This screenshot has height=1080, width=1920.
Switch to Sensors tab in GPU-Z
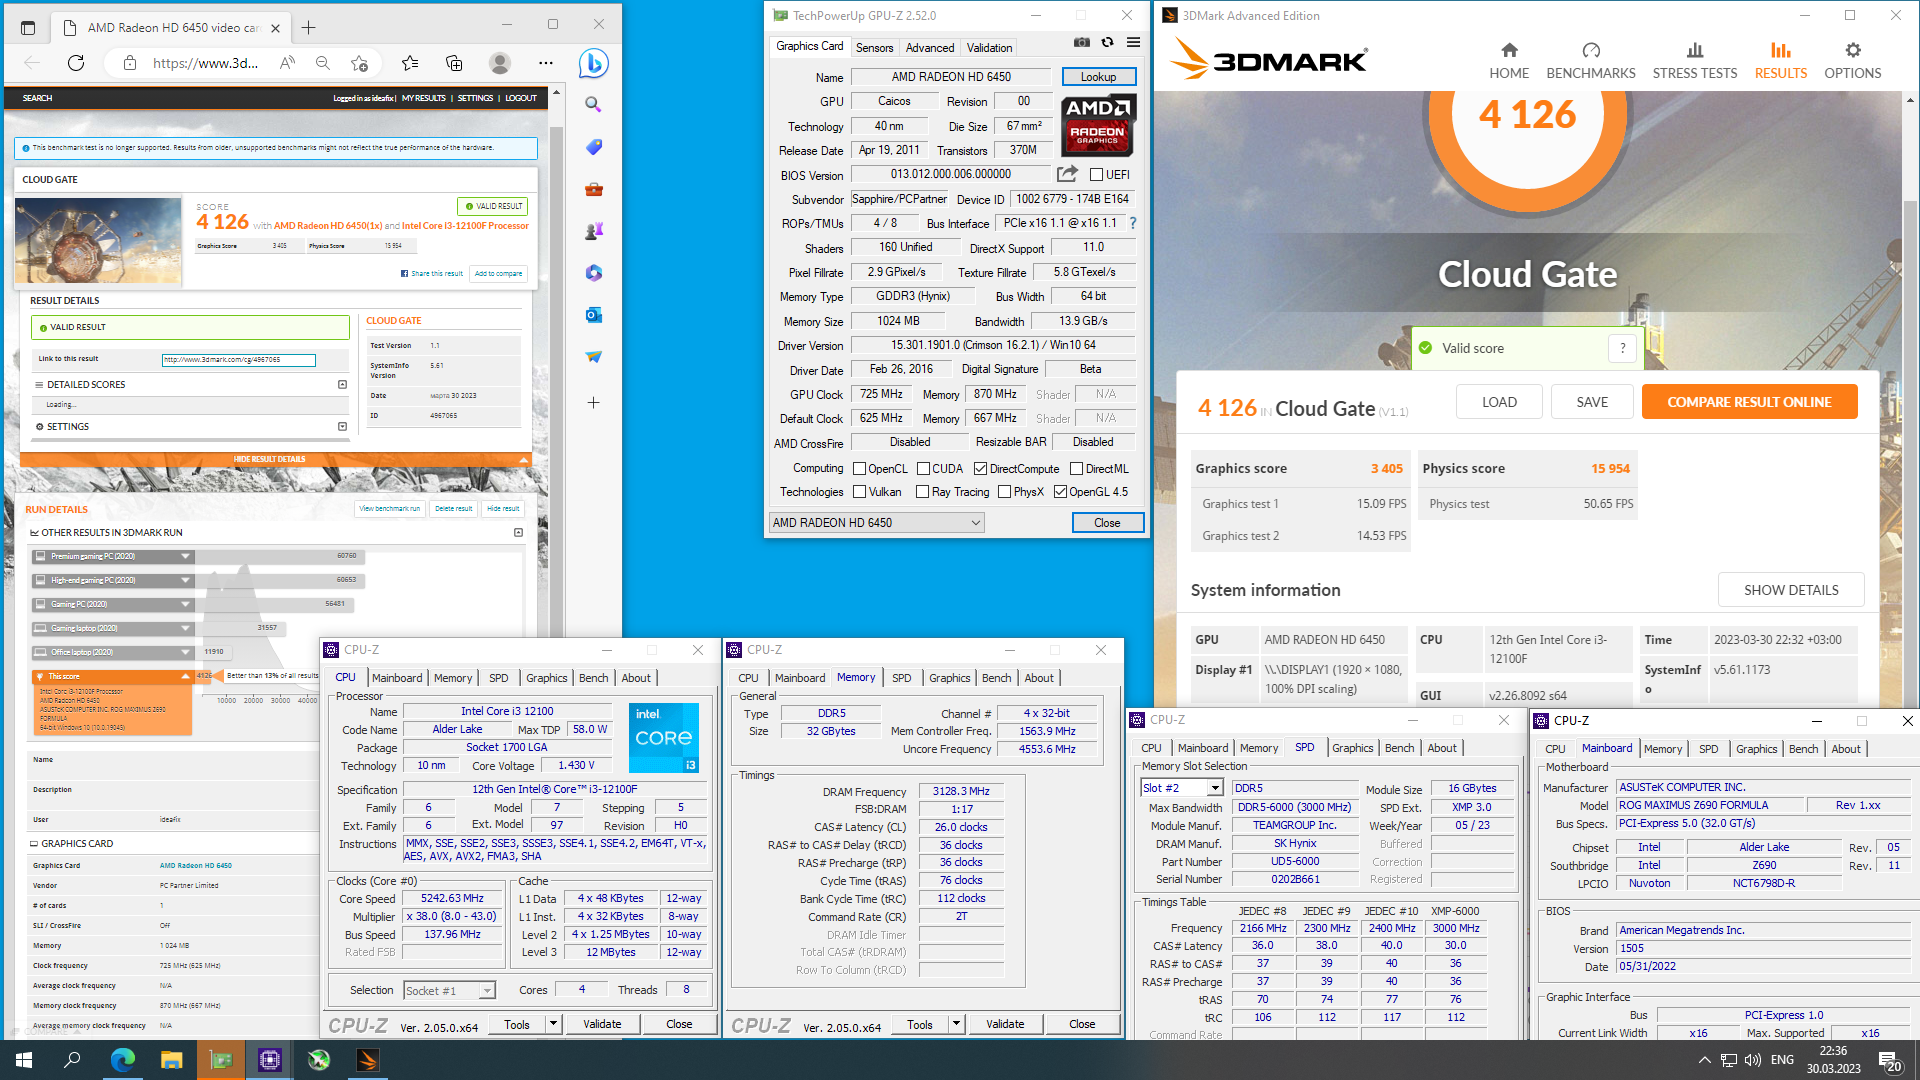pyautogui.click(x=874, y=47)
